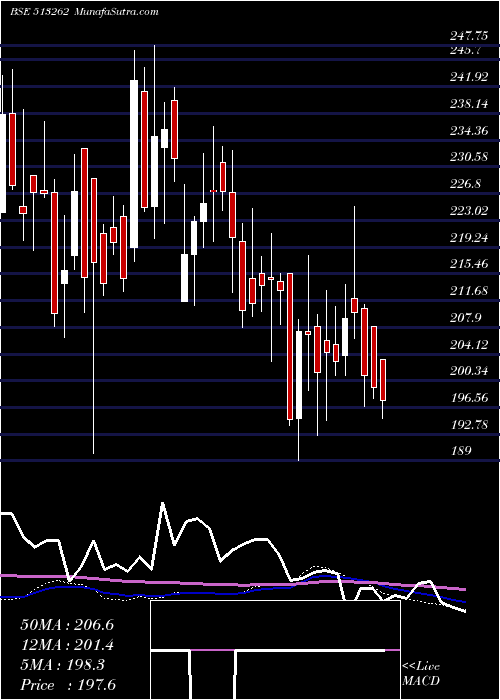Click the BSE 513262 chart title
500x700 pixels.
tap(39, 12)
